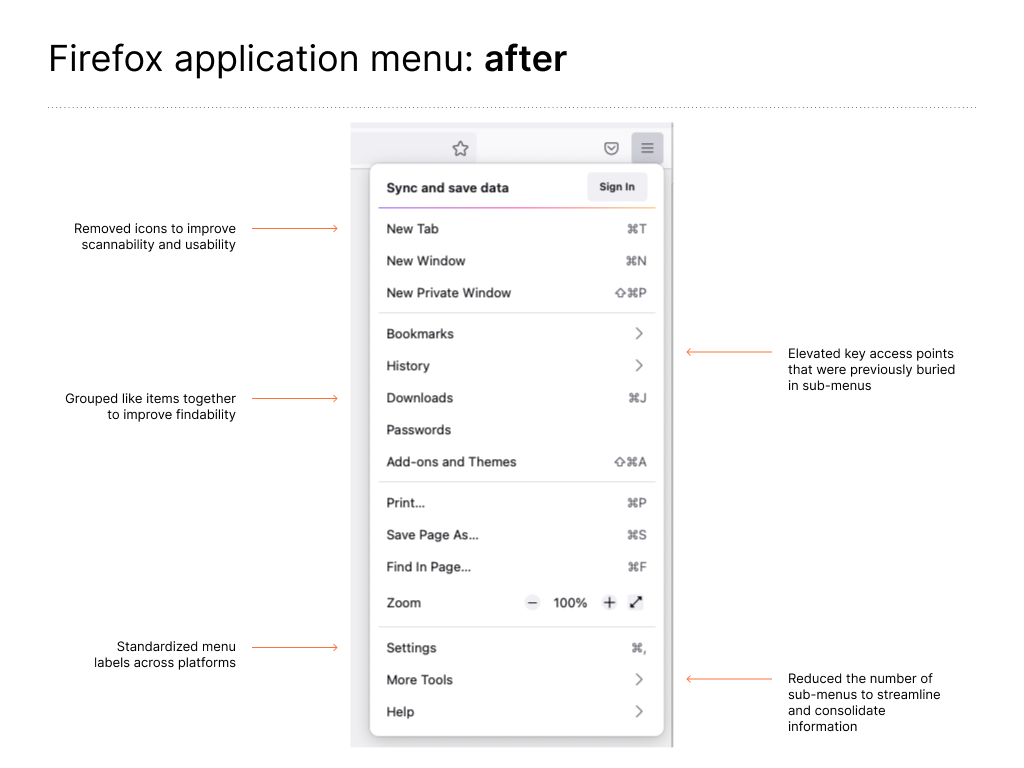The image size is (1024, 768).
Task: Reset zoom by clicking 100% label
Action: pyautogui.click(x=570, y=603)
